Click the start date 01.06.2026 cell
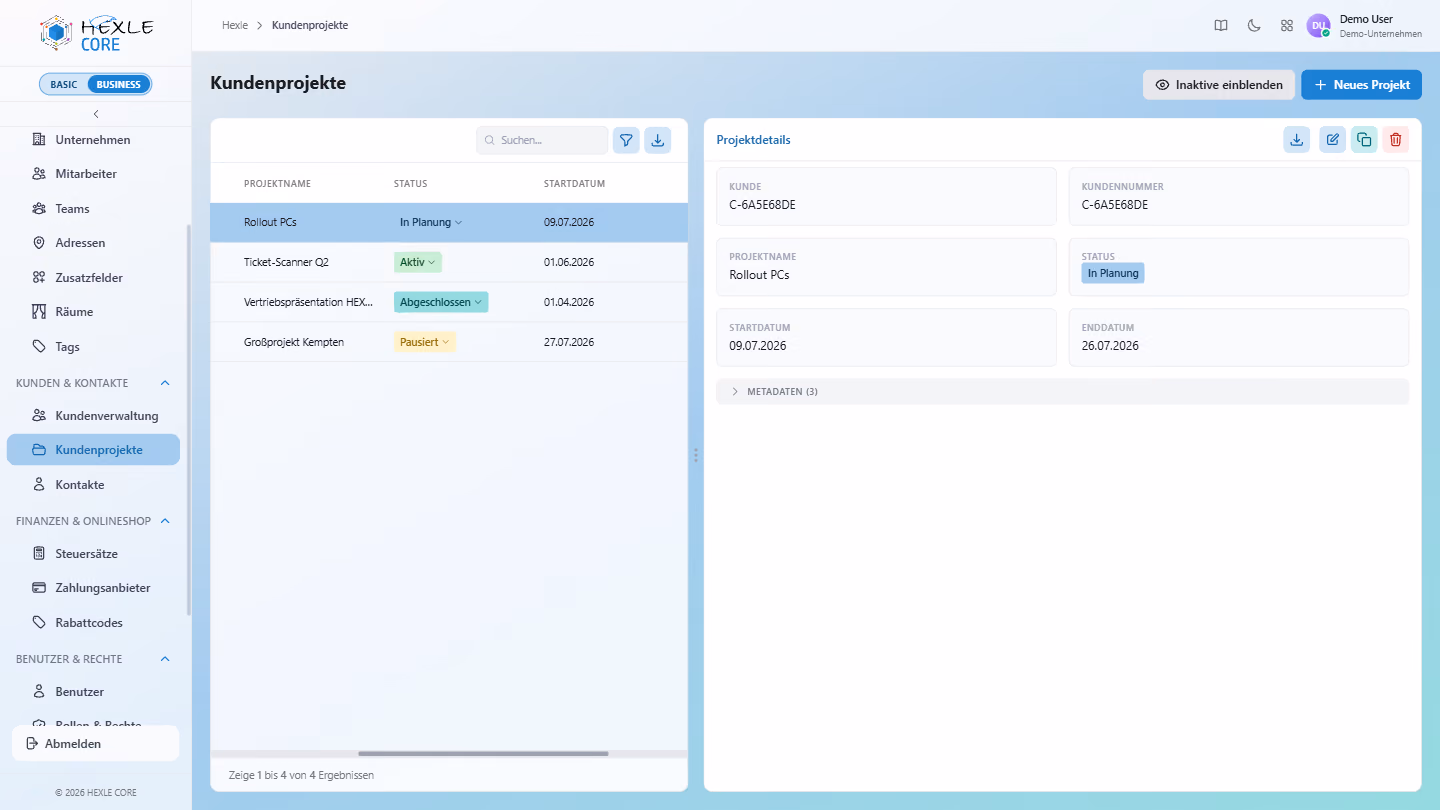The height and width of the screenshot is (810, 1440). [x=569, y=262]
